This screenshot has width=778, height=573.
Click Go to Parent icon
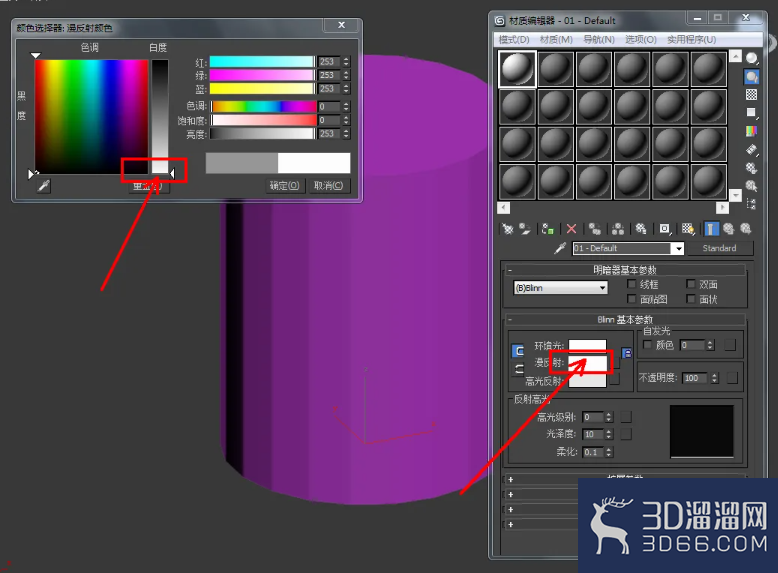click(728, 229)
